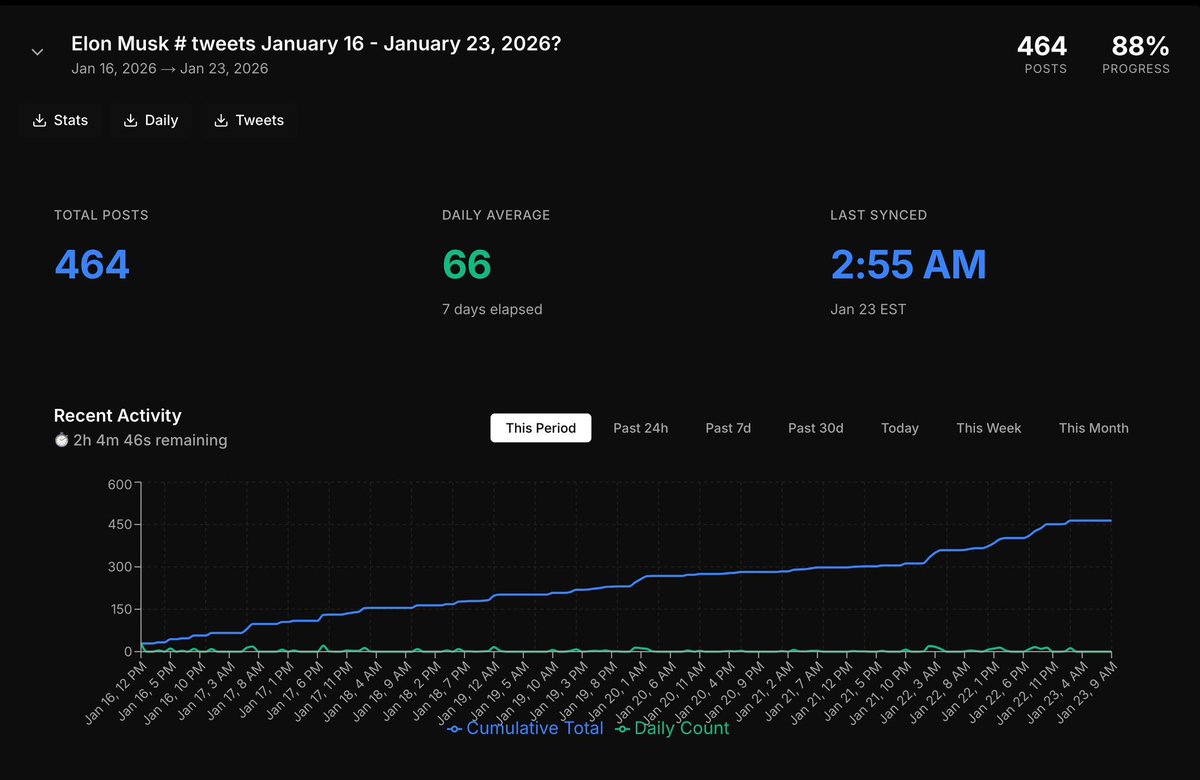Click the download icon on Daily button
The image size is (1200, 780).
pyautogui.click(x=130, y=120)
